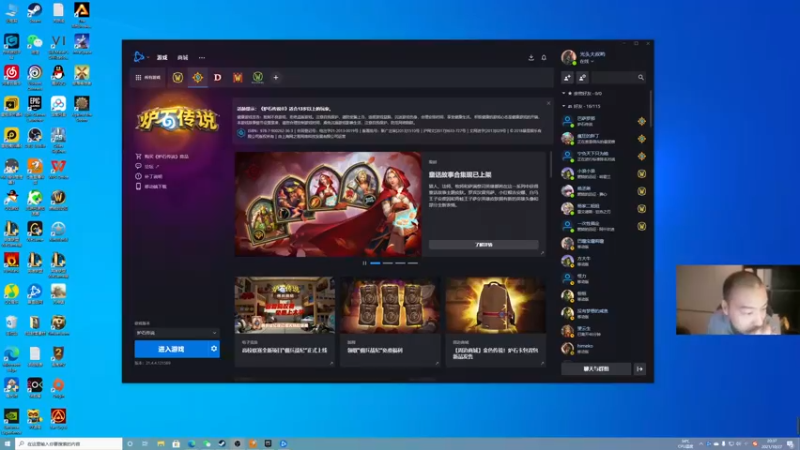Select the second carousel indicator

388,263
